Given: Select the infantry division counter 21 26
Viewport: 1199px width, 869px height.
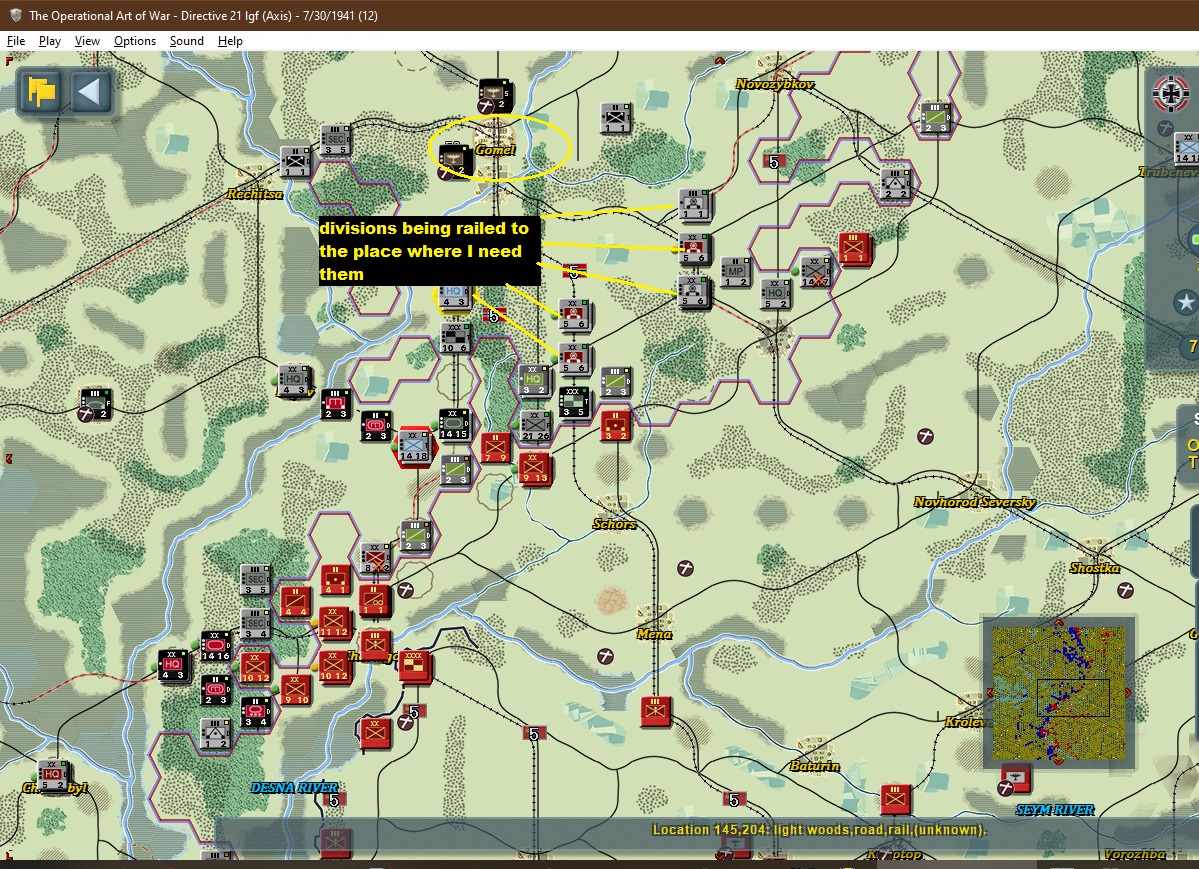Looking at the screenshot, I should coord(535,426).
